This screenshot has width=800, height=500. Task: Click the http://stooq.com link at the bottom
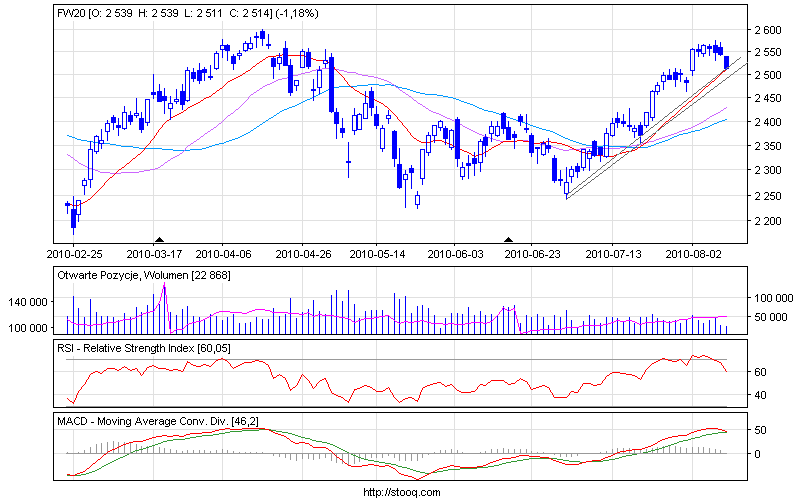pos(402,492)
